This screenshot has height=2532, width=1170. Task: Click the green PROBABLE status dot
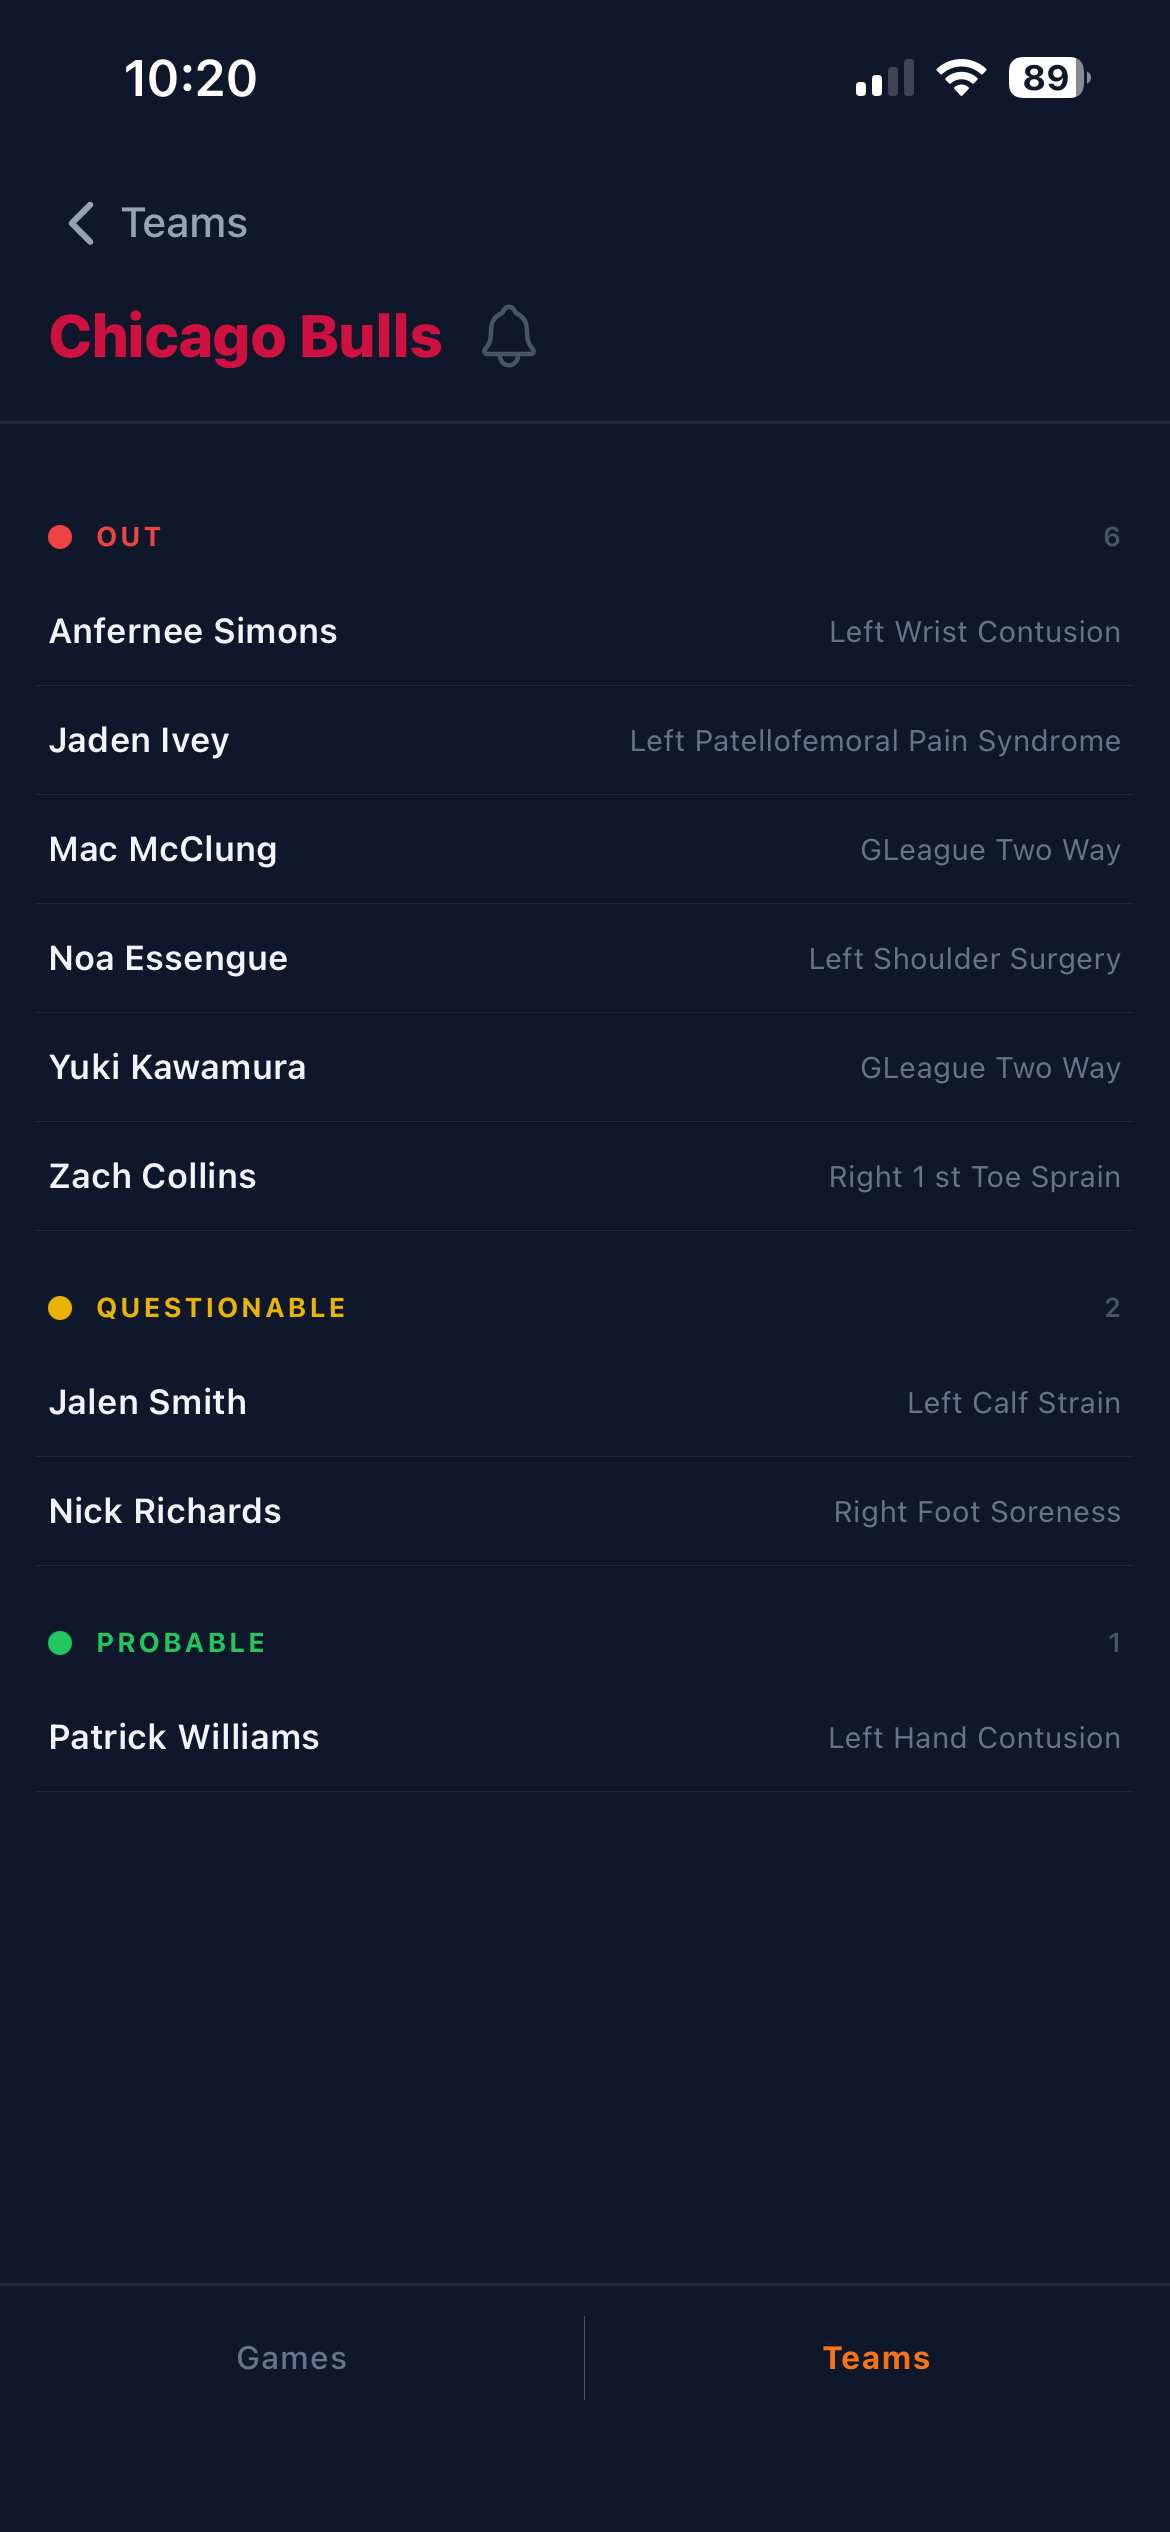[63, 1642]
